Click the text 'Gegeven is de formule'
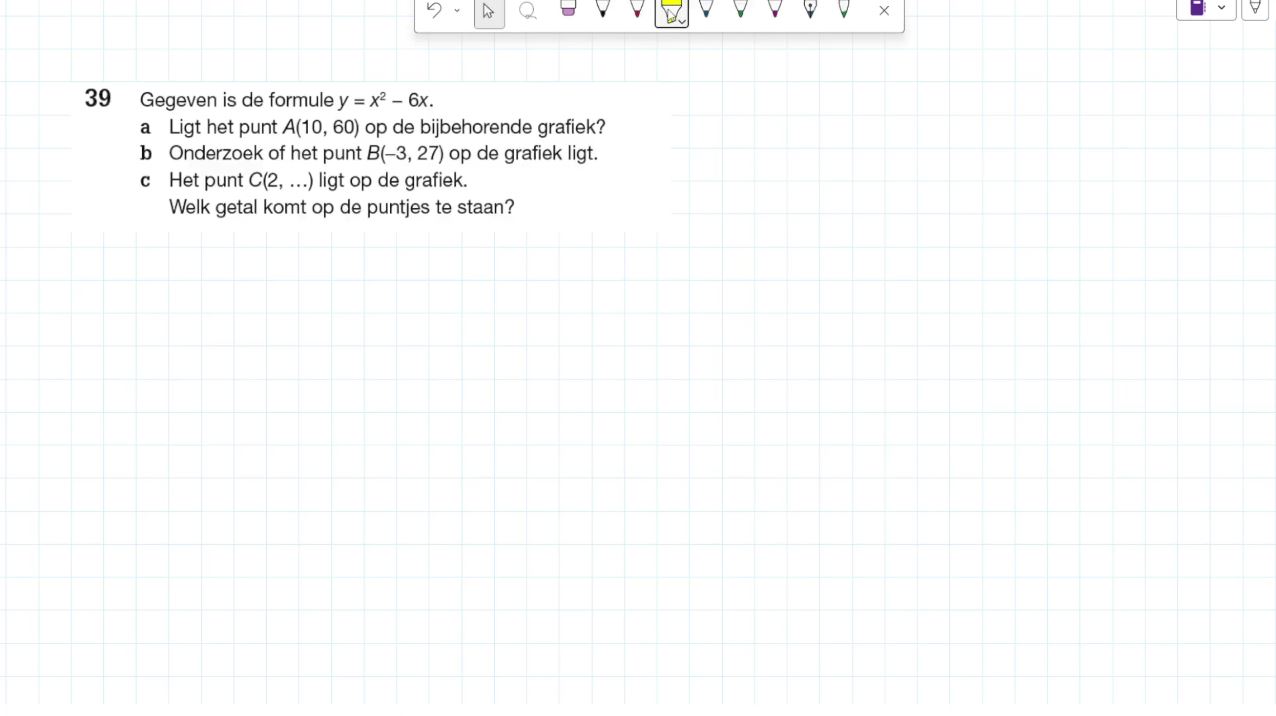 (237, 100)
